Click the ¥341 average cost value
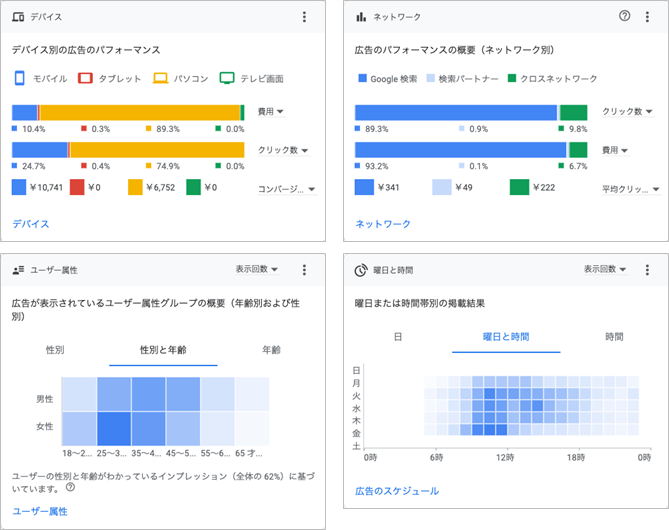 389,187
